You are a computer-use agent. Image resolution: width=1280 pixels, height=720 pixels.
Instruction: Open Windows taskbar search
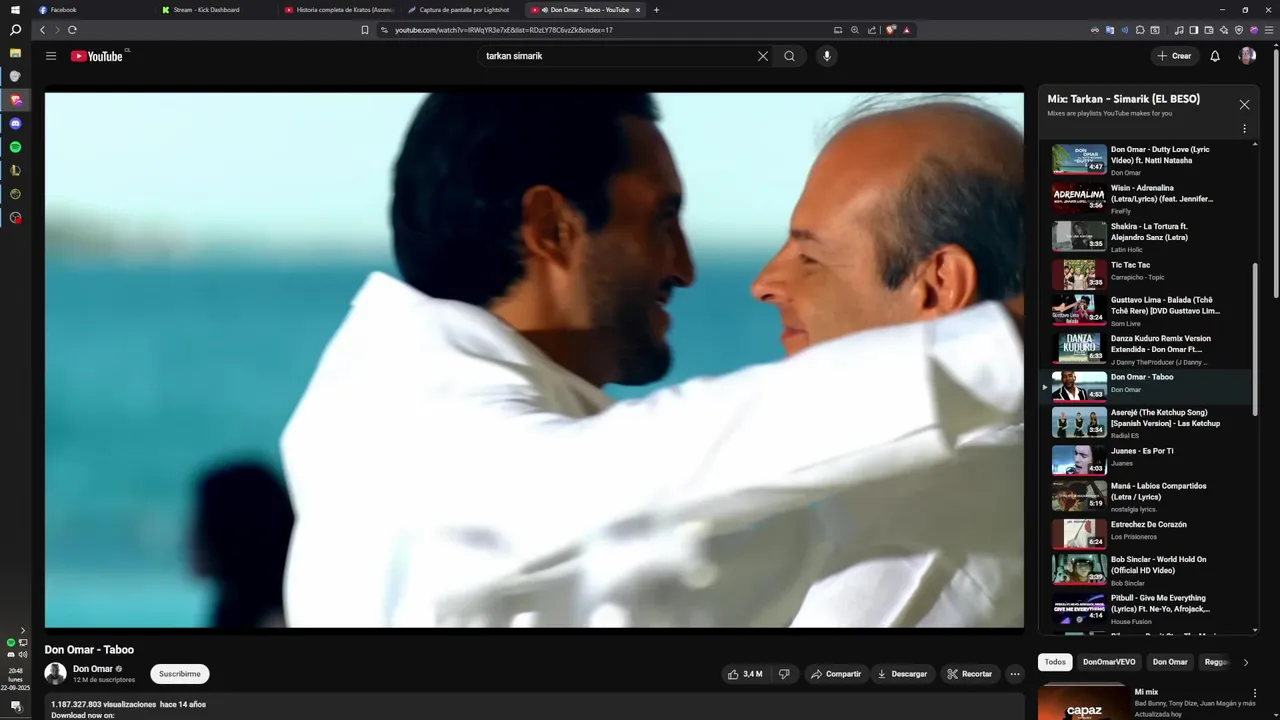click(15, 30)
